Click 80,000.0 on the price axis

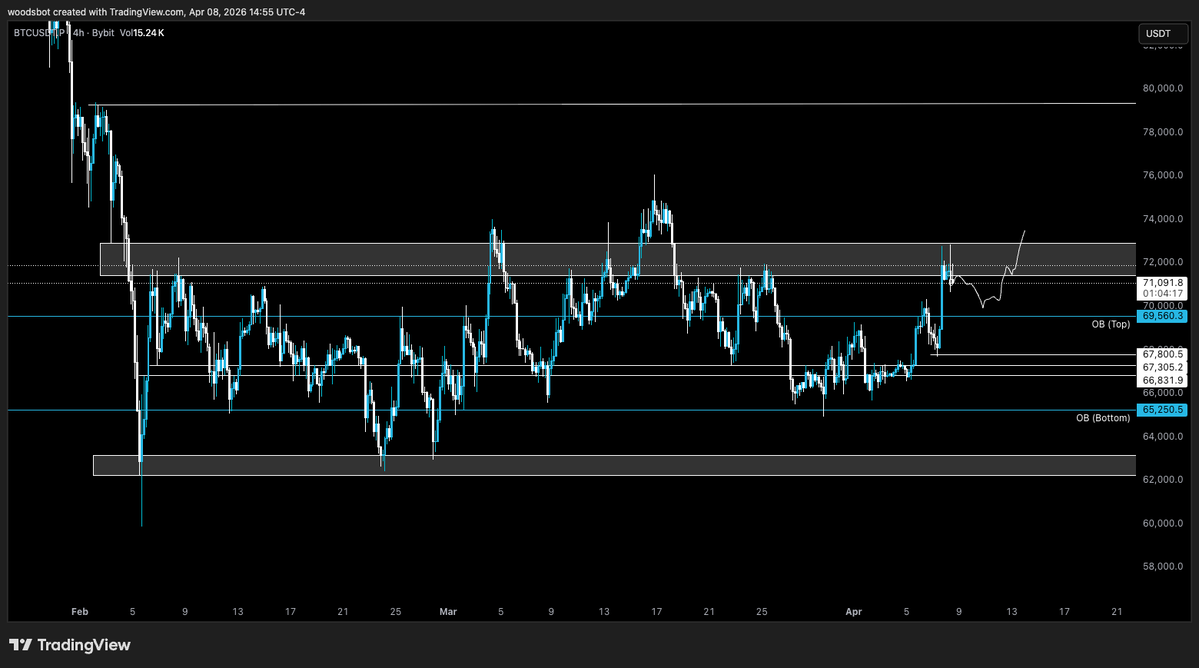coord(1163,89)
